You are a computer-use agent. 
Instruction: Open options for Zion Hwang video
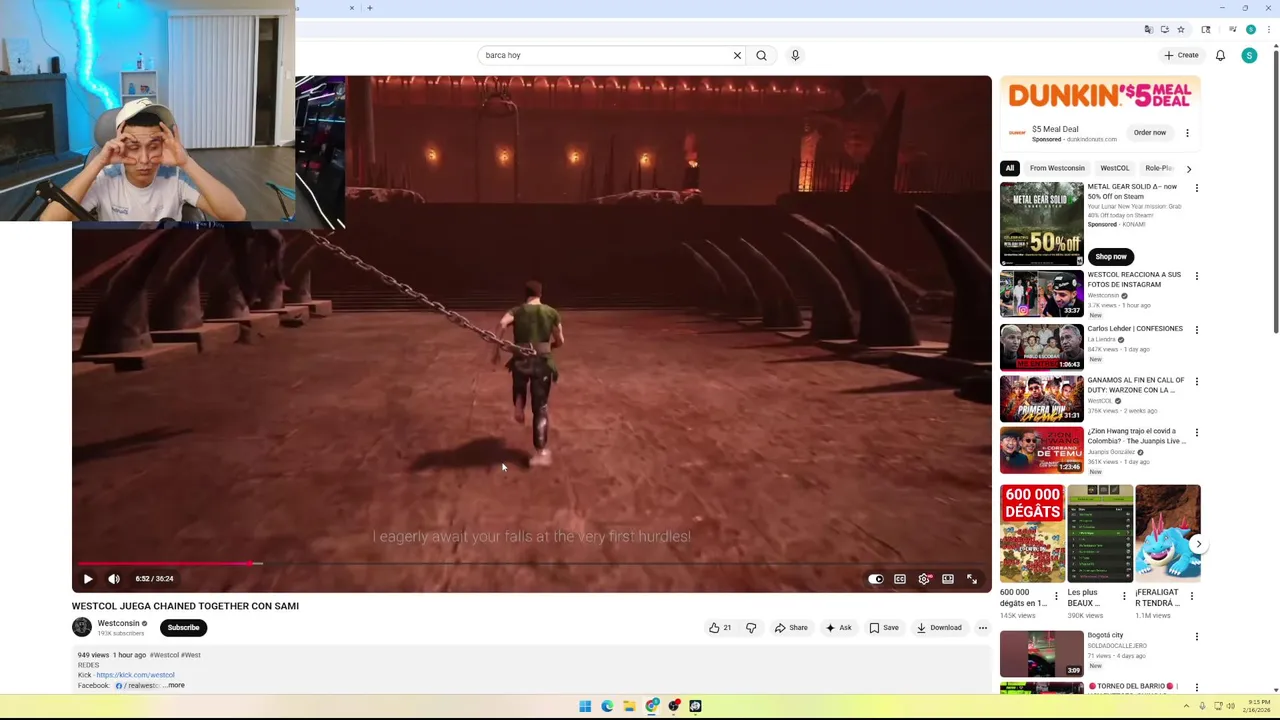[1196, 433]
